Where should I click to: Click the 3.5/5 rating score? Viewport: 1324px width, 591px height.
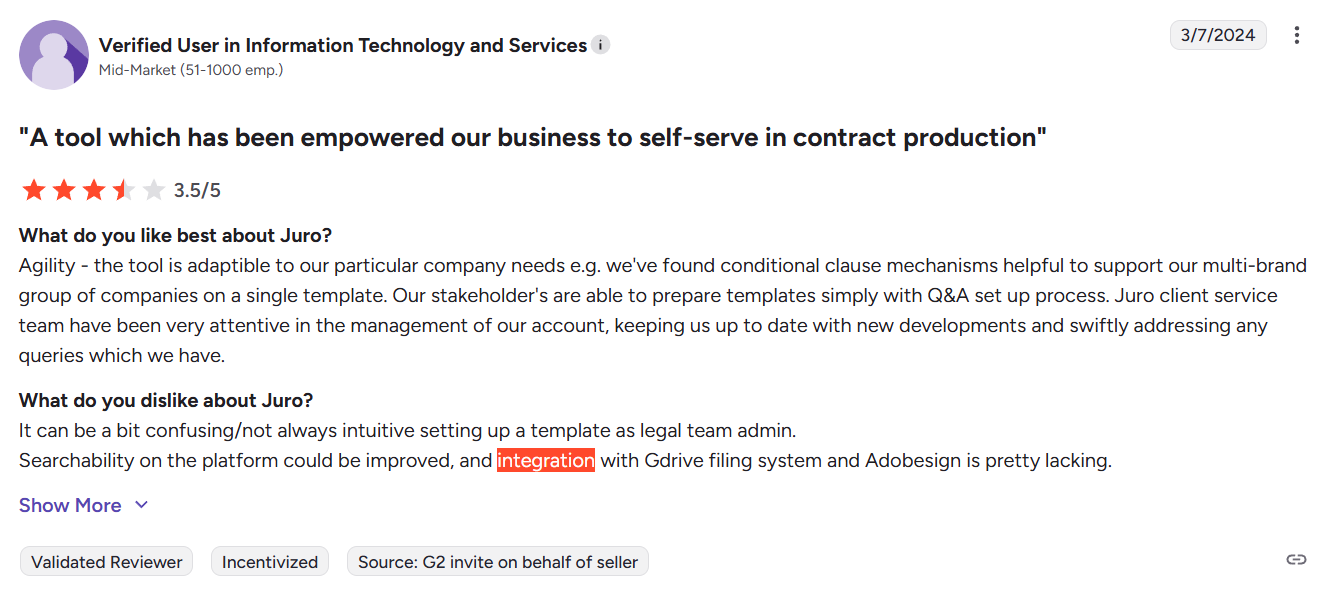point(196,189)
